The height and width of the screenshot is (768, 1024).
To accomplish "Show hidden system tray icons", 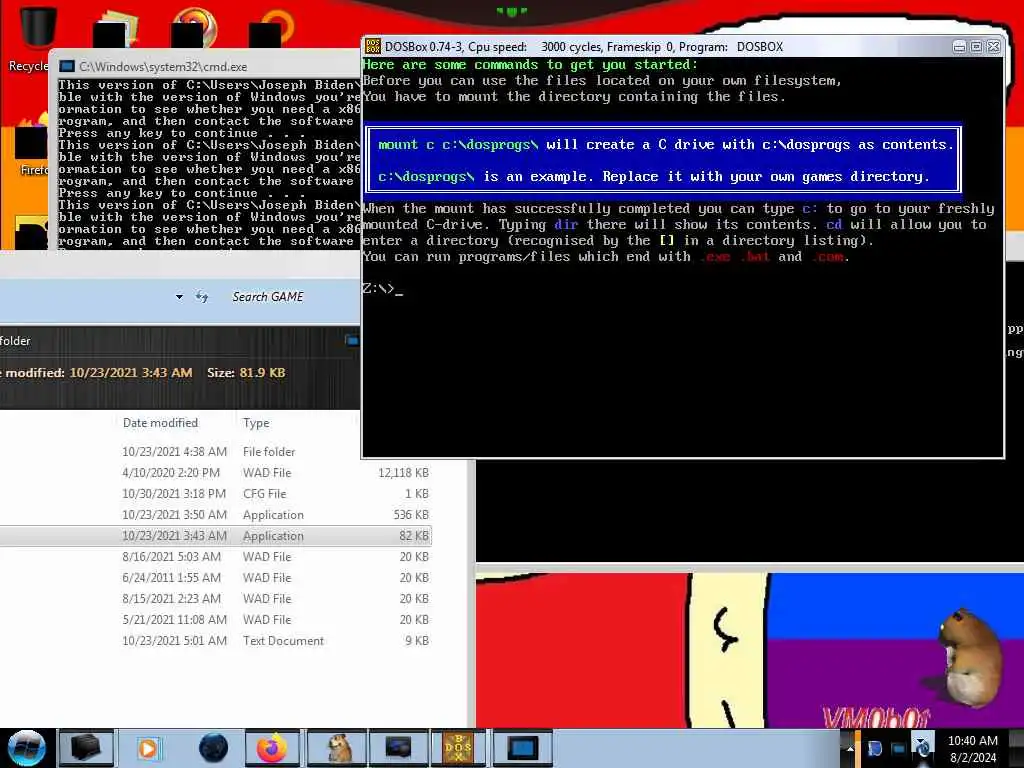I will tap(850, 748).
